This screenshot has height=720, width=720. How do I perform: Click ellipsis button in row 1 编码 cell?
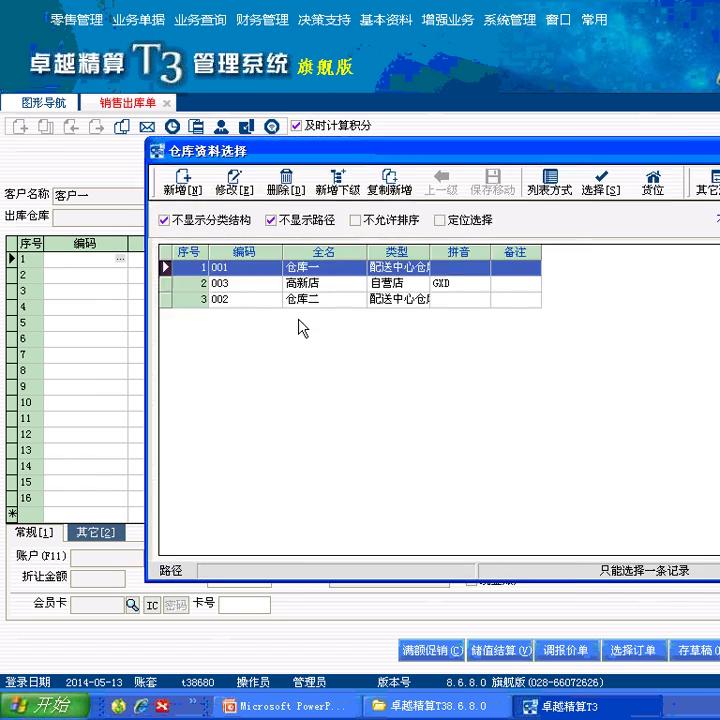coord(120,259)
